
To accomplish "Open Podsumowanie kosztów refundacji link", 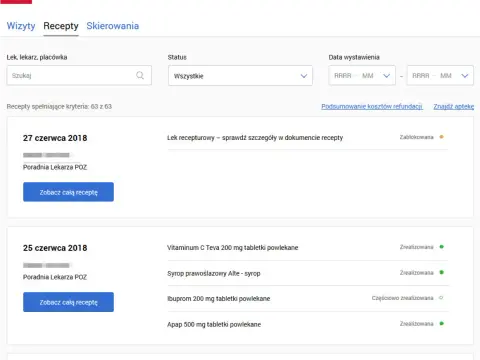I will pos(372,106).
